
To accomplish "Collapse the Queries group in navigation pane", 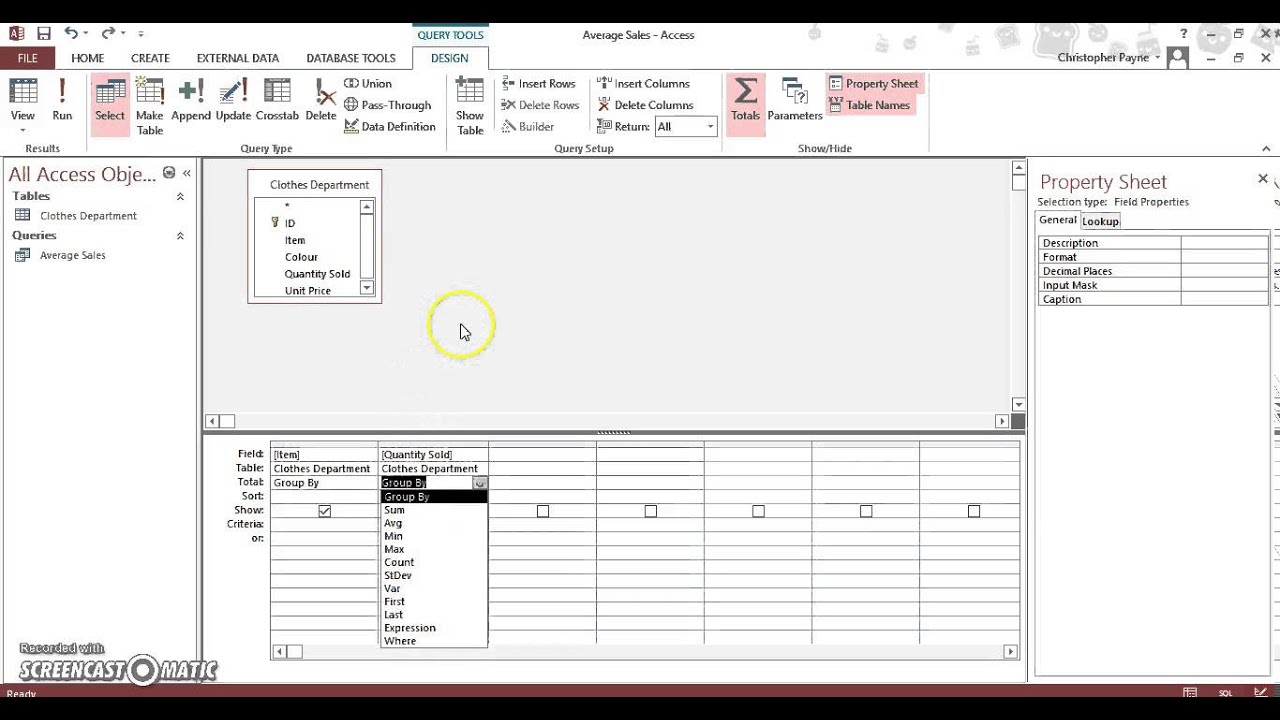I will tap(180, 236).
